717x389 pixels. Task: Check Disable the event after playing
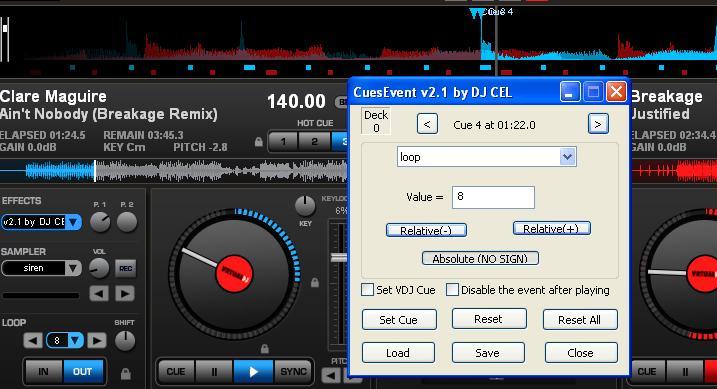(x=452, y=290)
